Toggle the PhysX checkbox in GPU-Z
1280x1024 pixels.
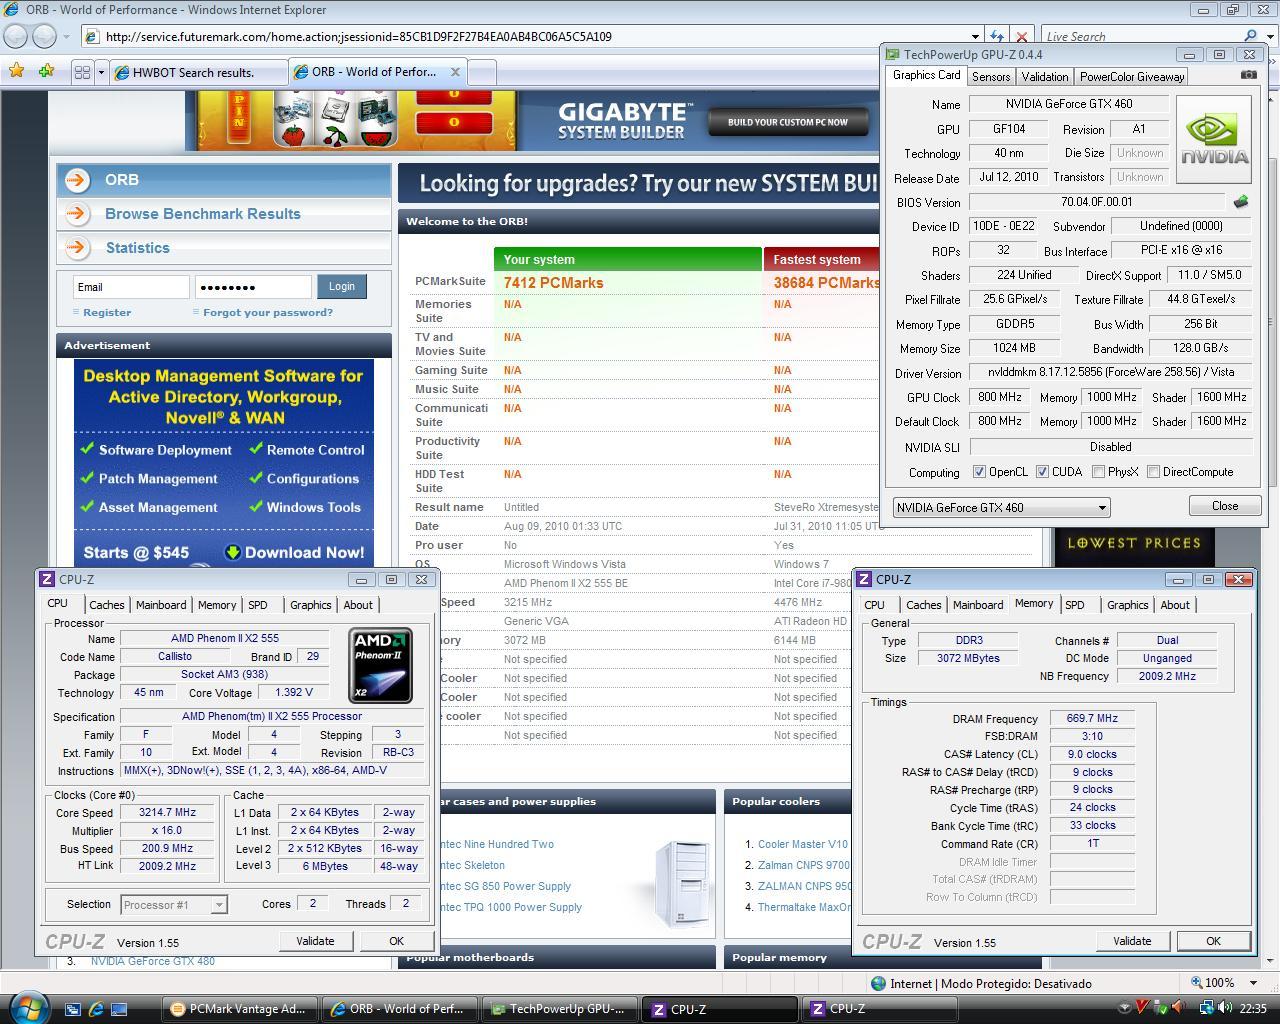coord(1099,472)
